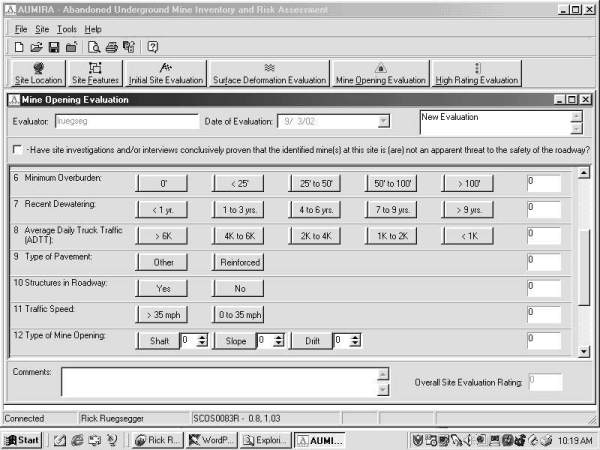Viewport: 600px width, 450px height.
Task: Open the Surface Deformation Evaluation section
Action: 269,73
